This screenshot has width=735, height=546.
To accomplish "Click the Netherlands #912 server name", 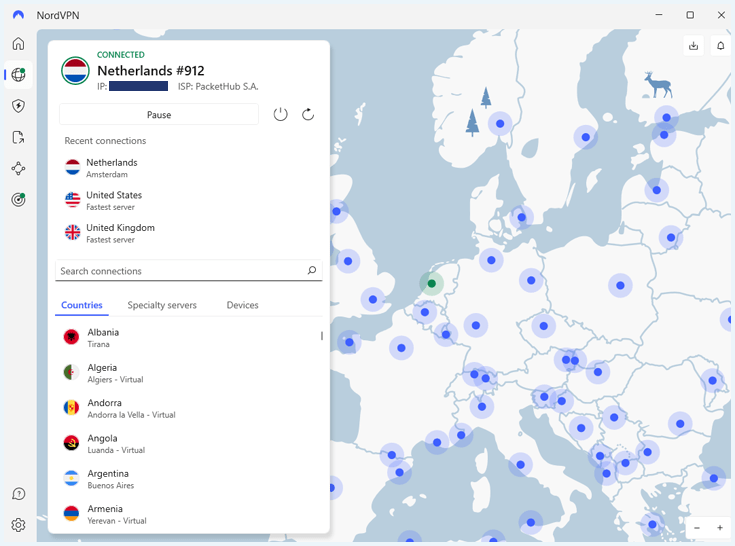I will point(151,71).
